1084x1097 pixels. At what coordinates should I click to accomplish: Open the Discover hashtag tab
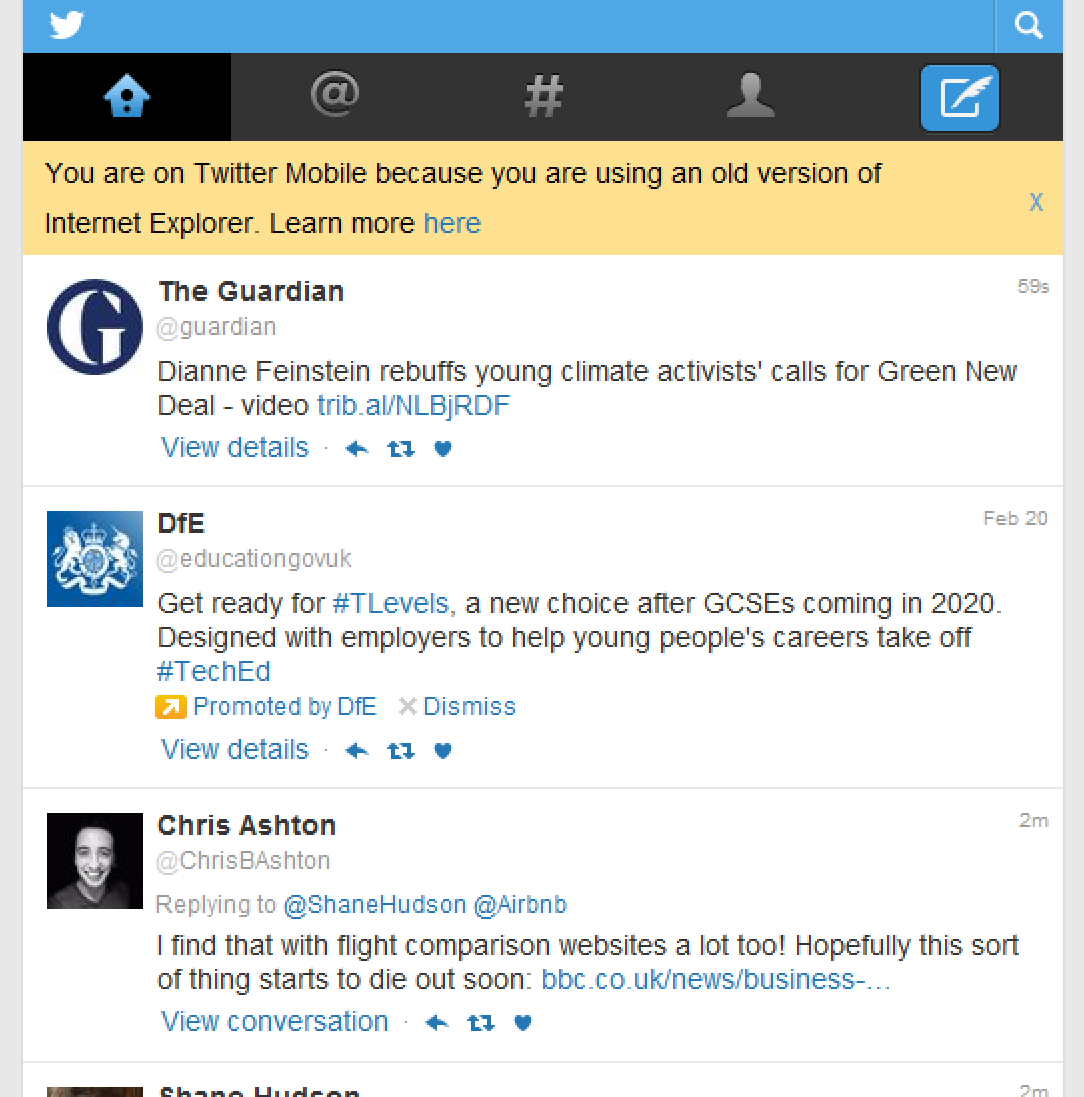543,97
